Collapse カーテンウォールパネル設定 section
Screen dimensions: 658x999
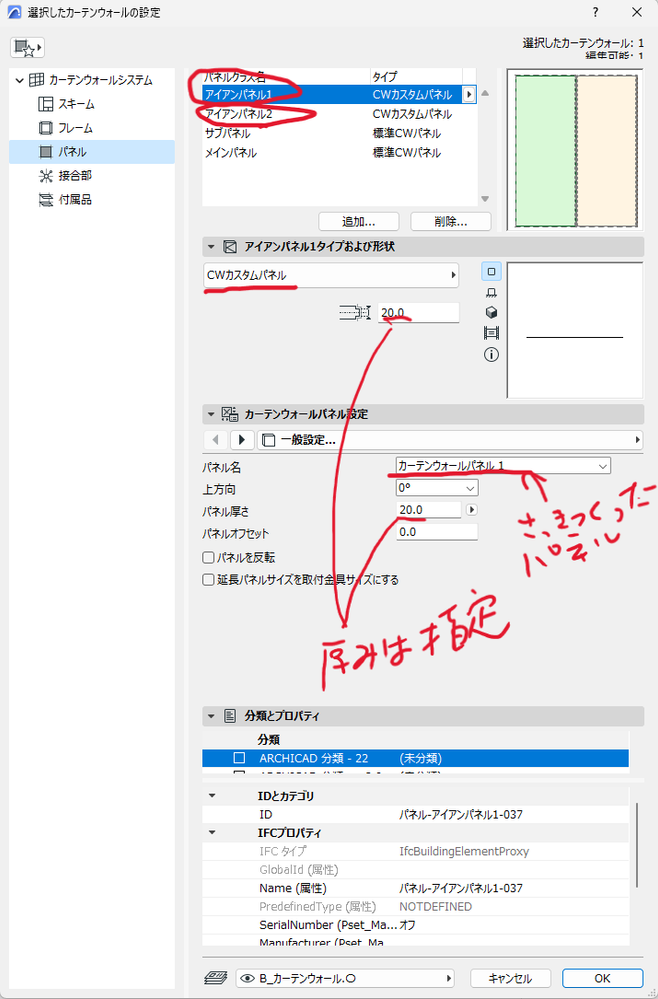point(211,414)
